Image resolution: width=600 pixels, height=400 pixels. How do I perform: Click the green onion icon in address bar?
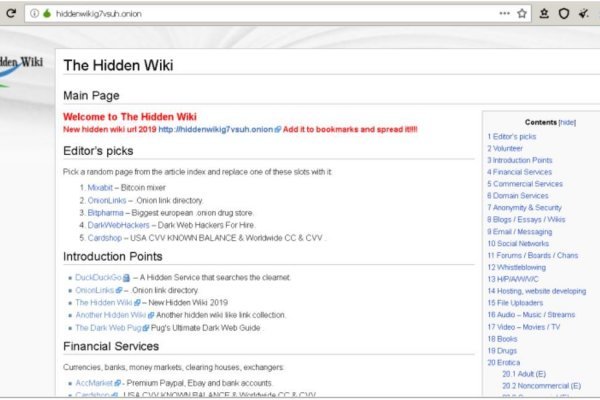coord(46,14)
